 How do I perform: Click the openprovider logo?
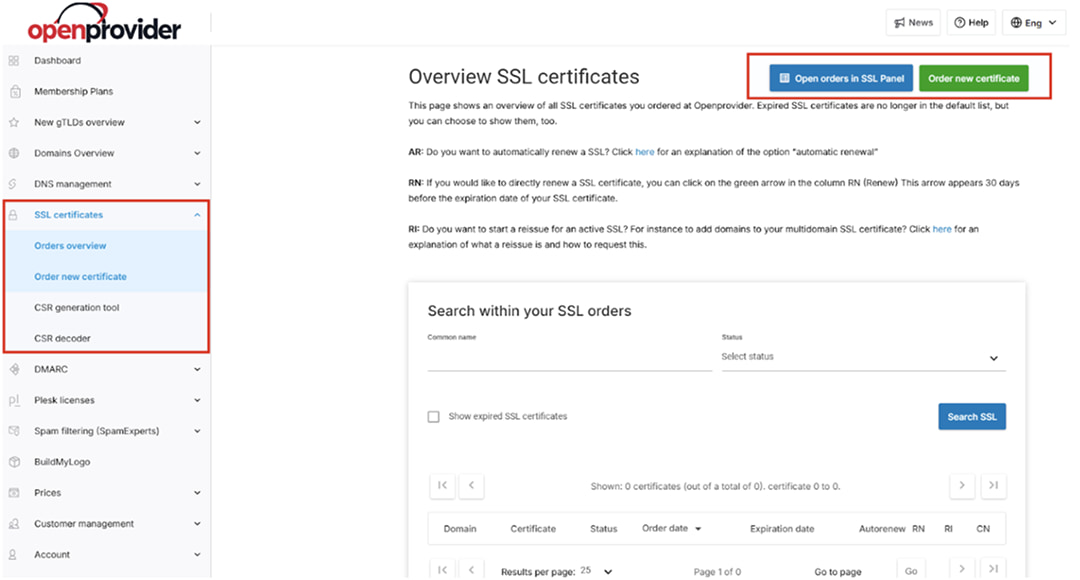[104, 23]
